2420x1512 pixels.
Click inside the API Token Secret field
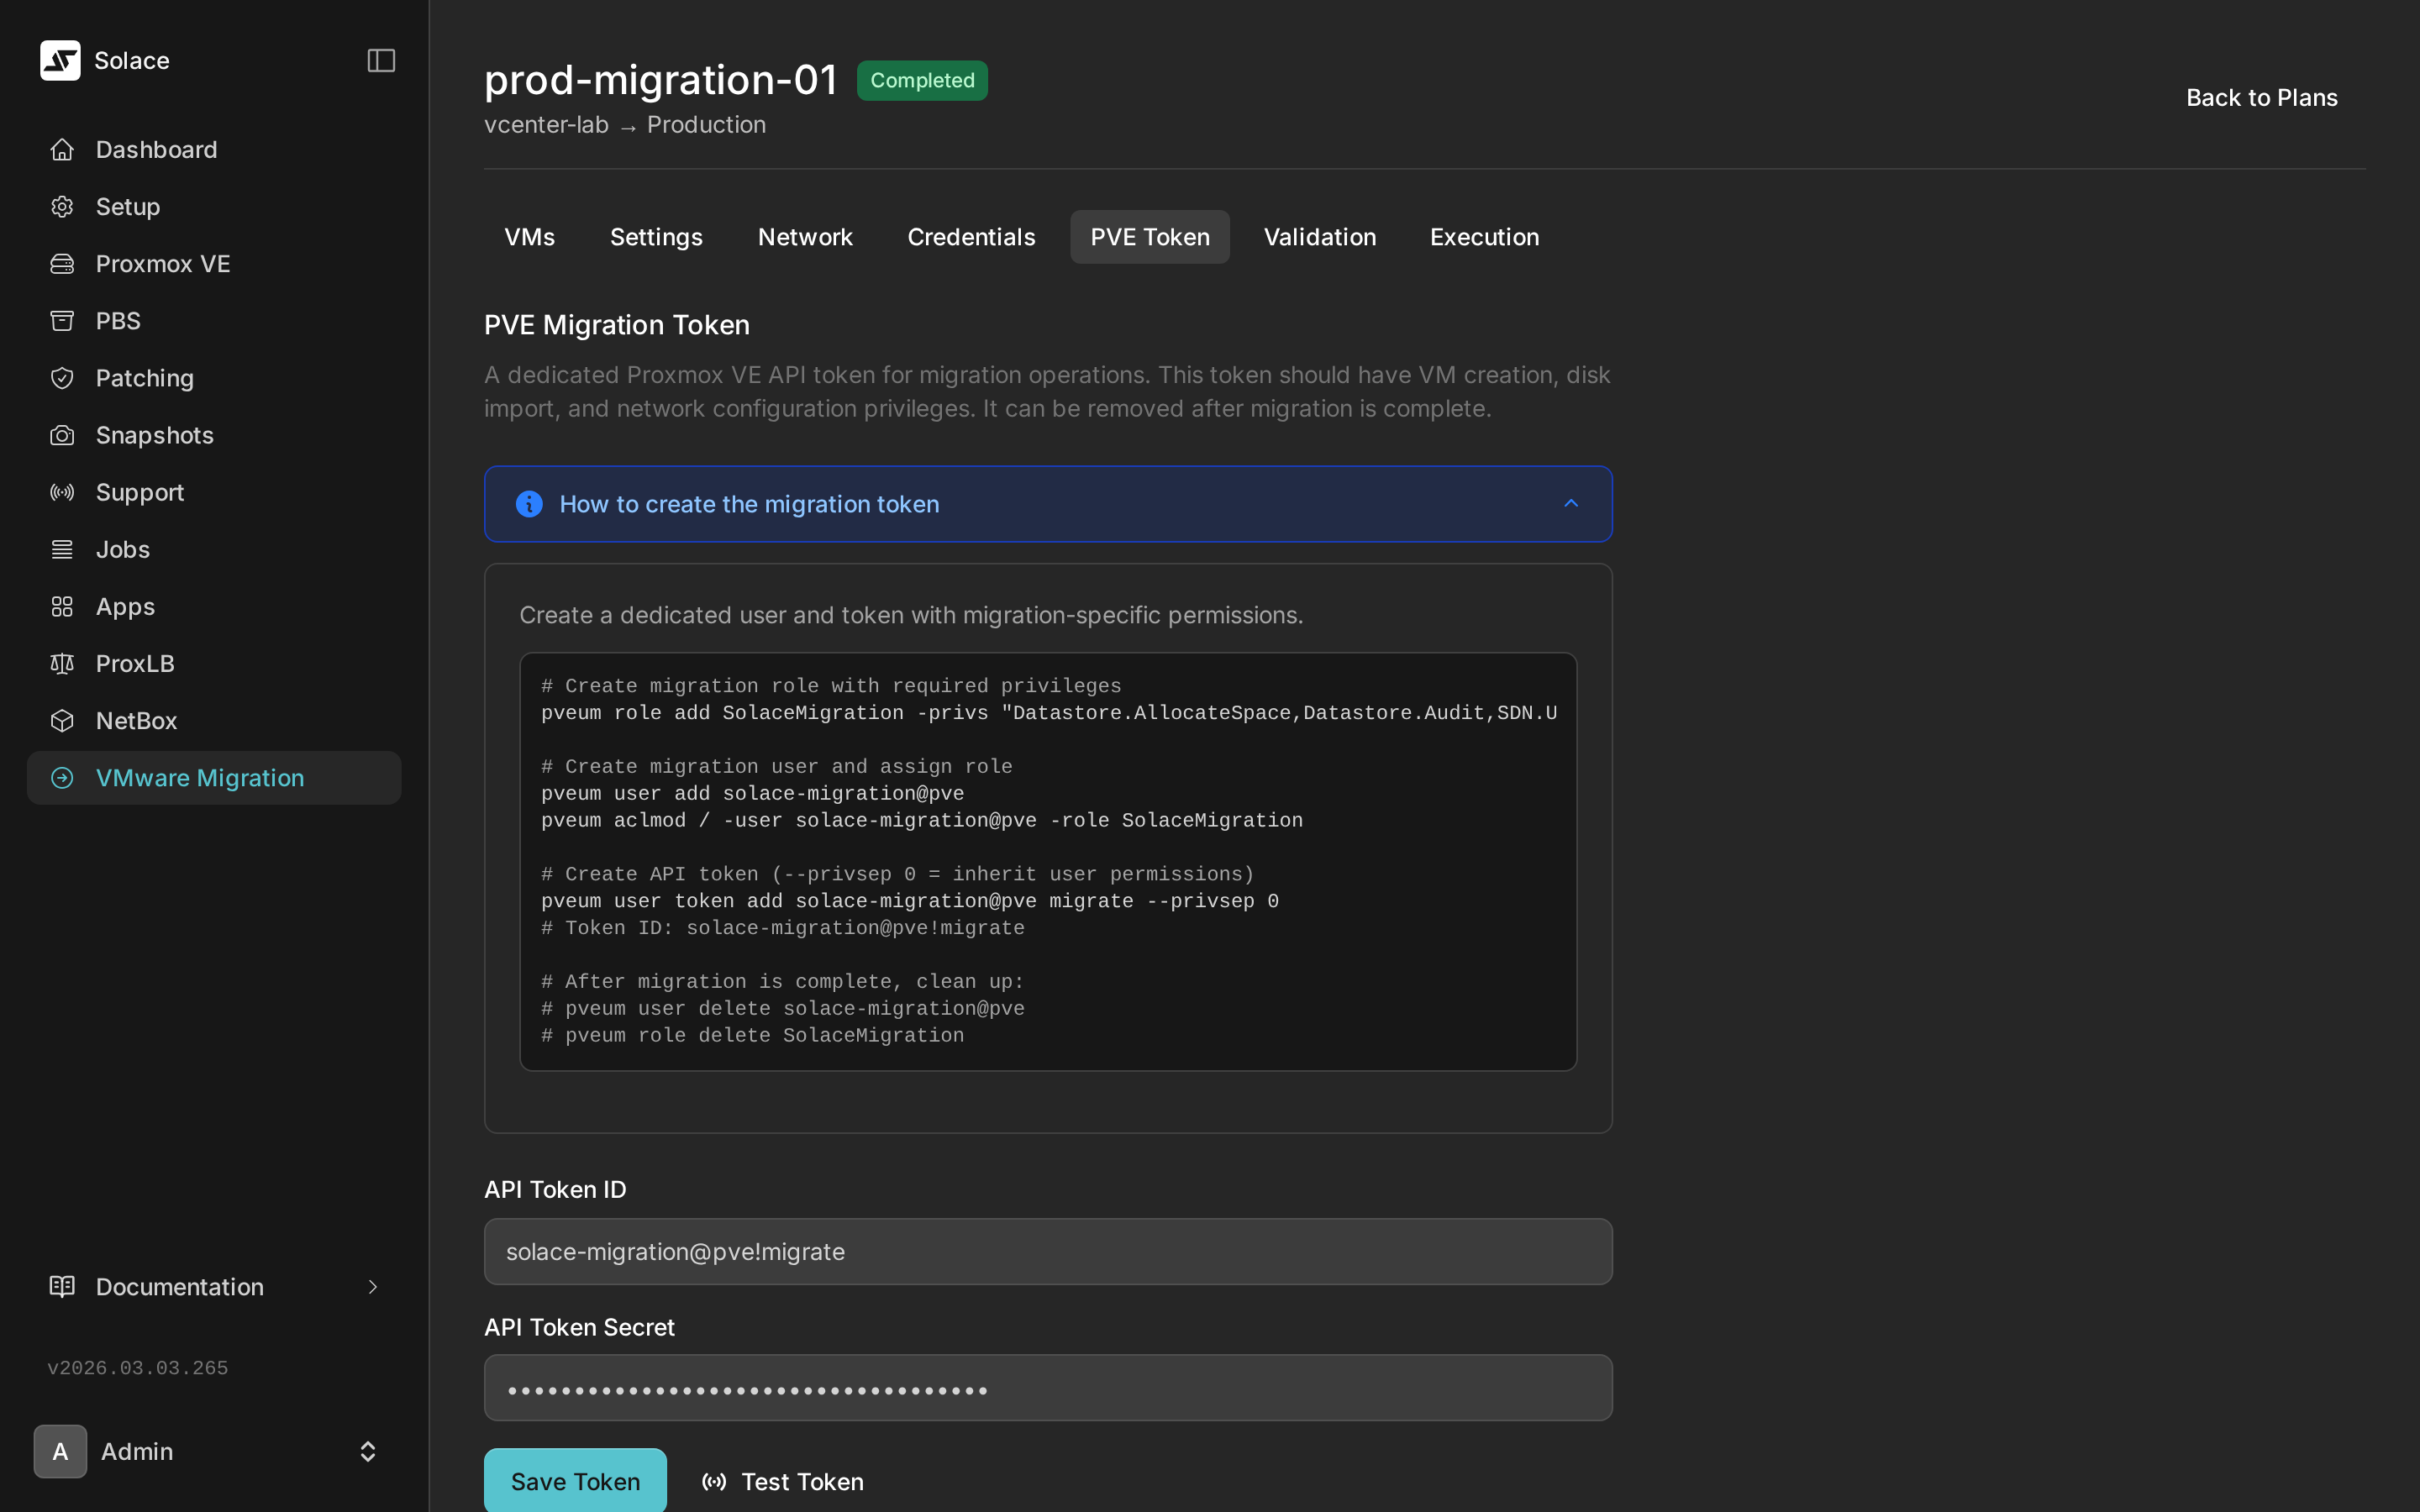[1046, 1387]
